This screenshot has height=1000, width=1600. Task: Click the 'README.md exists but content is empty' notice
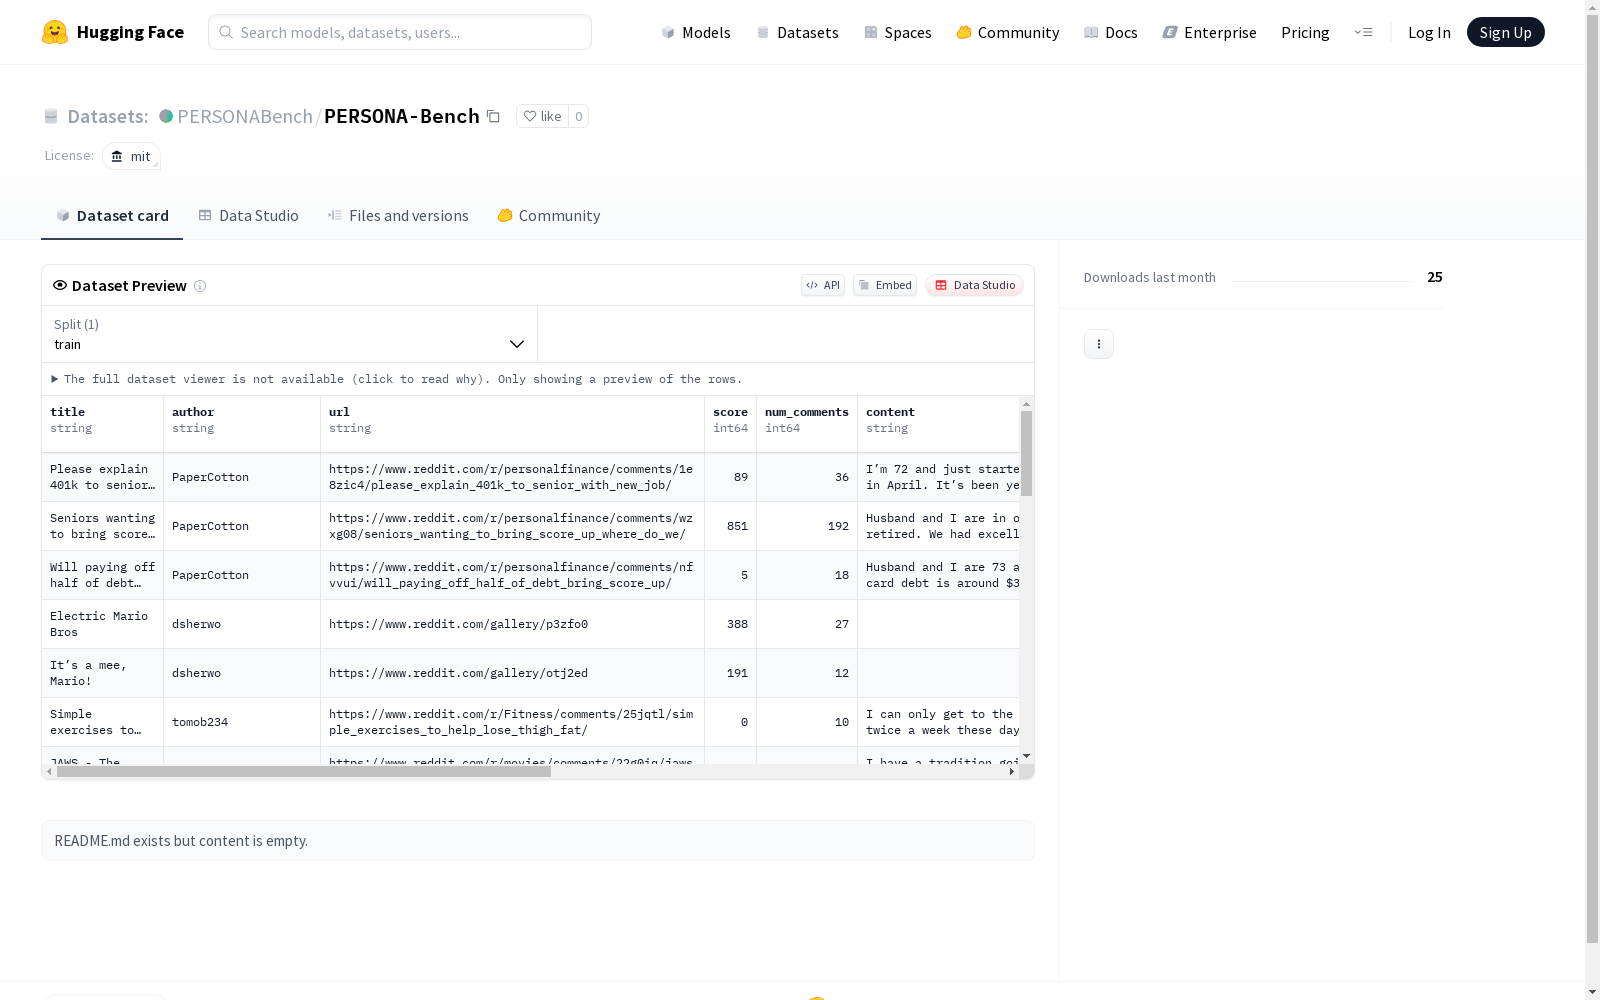click(538, 841)
